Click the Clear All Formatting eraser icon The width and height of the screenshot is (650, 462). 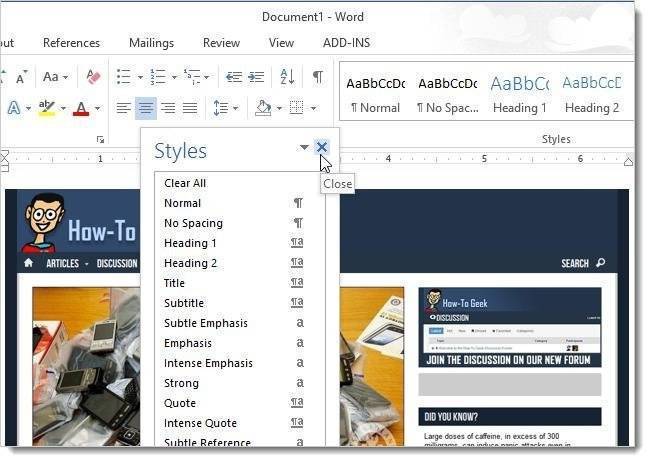point(93,77)
